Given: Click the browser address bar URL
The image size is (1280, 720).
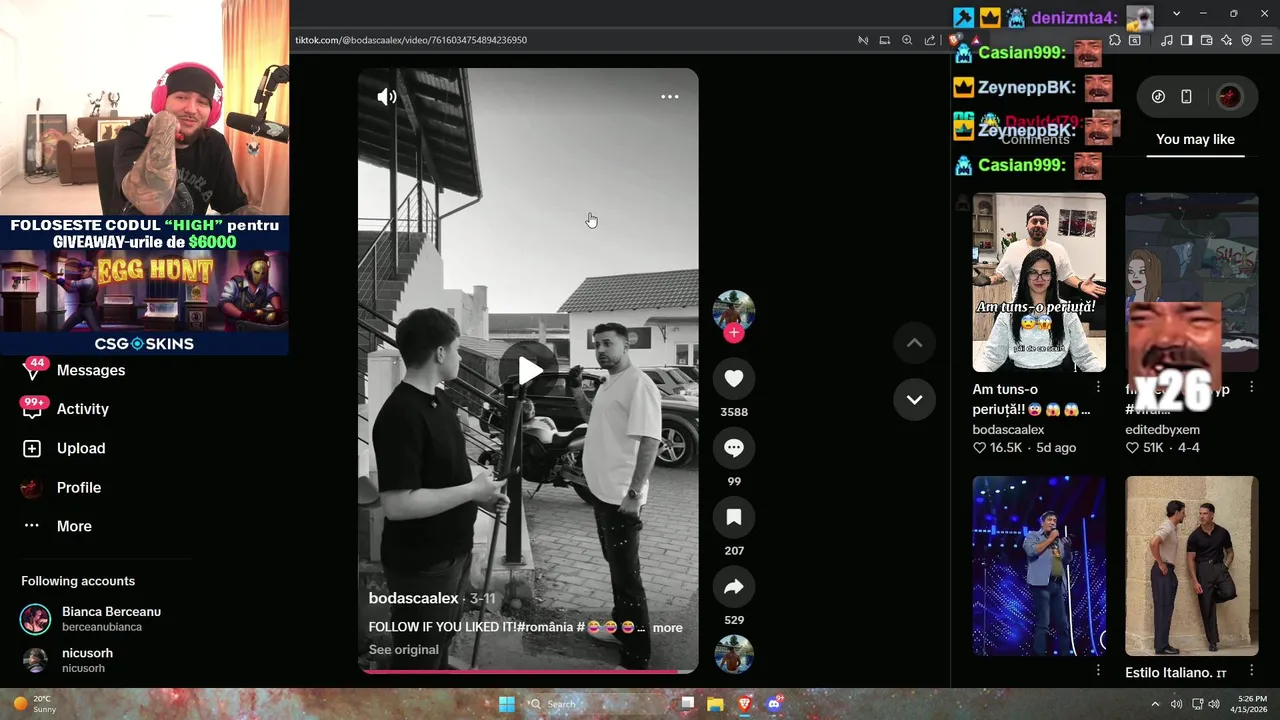Looking at the screenshot, I should point(411,40).
